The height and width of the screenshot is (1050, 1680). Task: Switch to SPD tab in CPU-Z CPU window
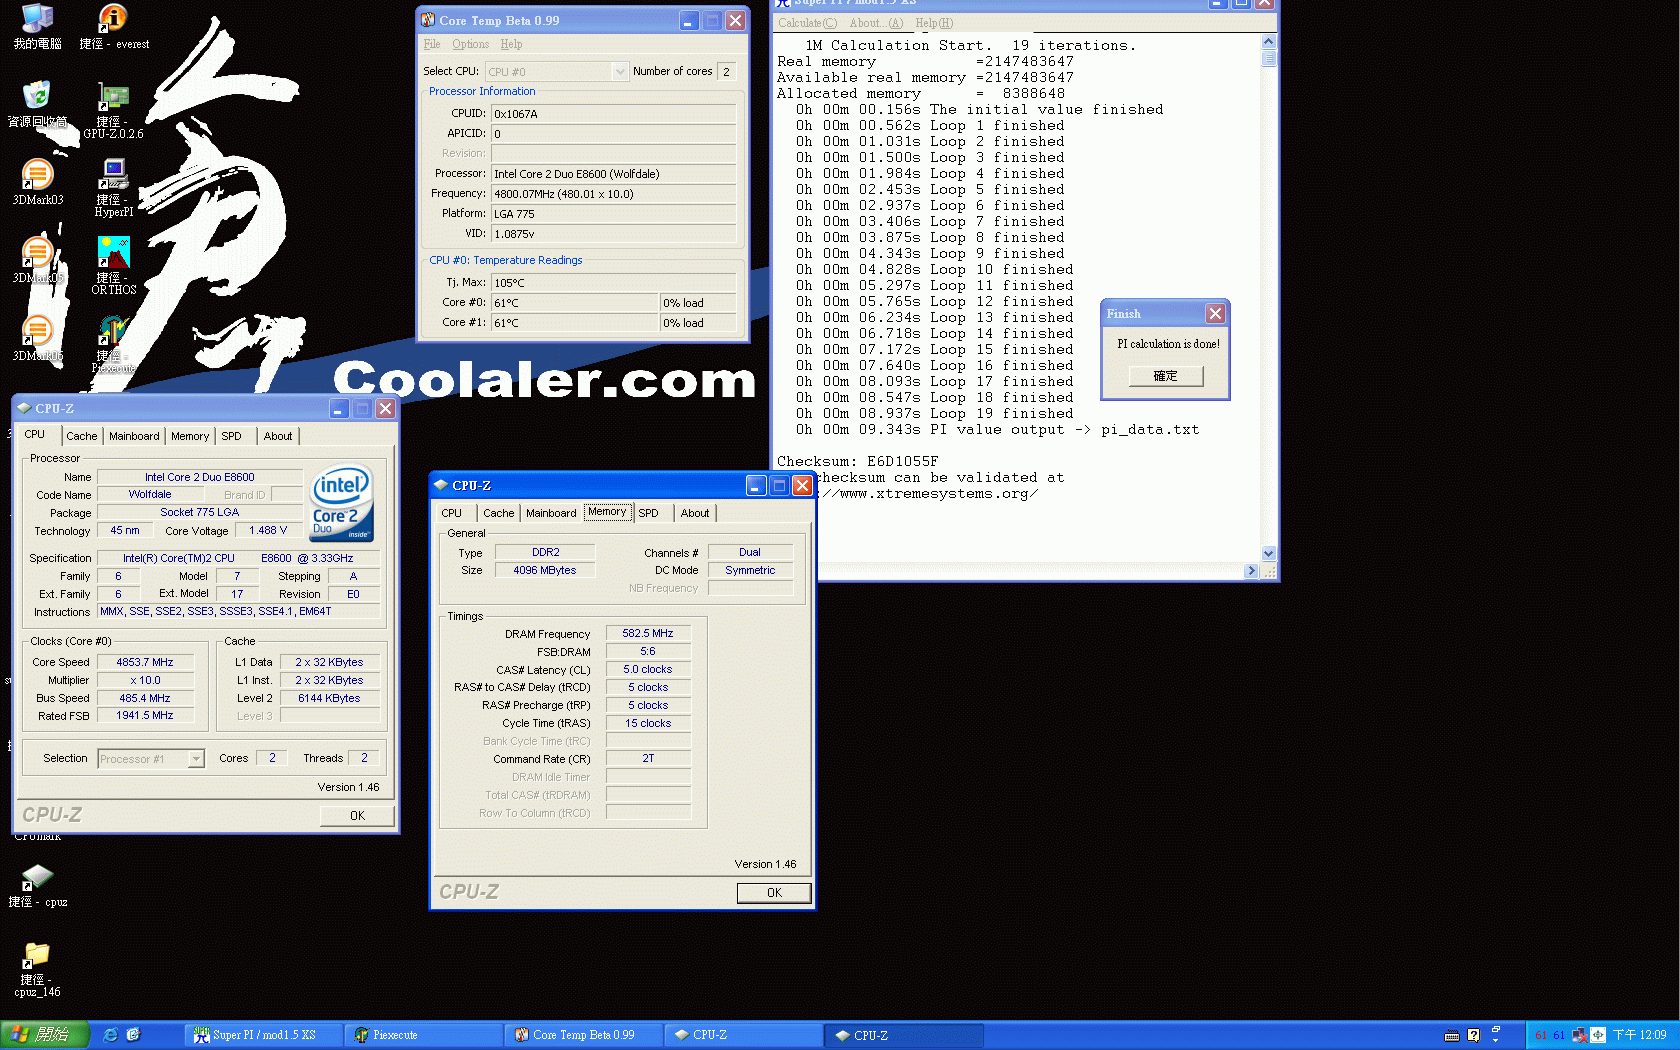click(x=231, y=436)
